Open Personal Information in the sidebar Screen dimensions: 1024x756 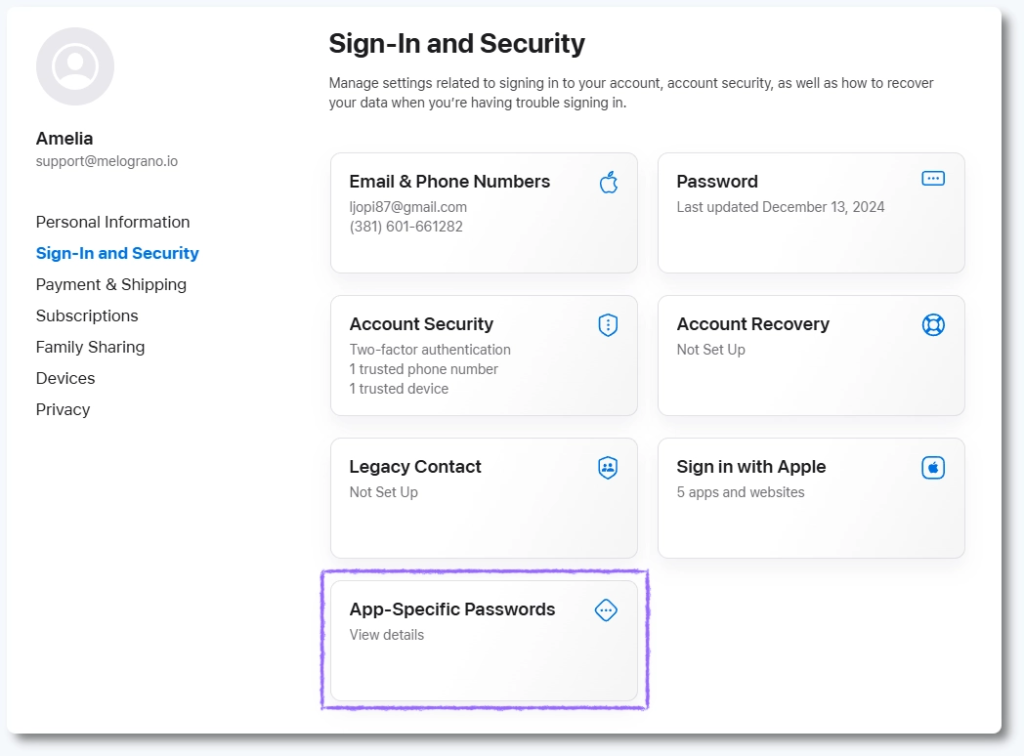coord(112,222)
